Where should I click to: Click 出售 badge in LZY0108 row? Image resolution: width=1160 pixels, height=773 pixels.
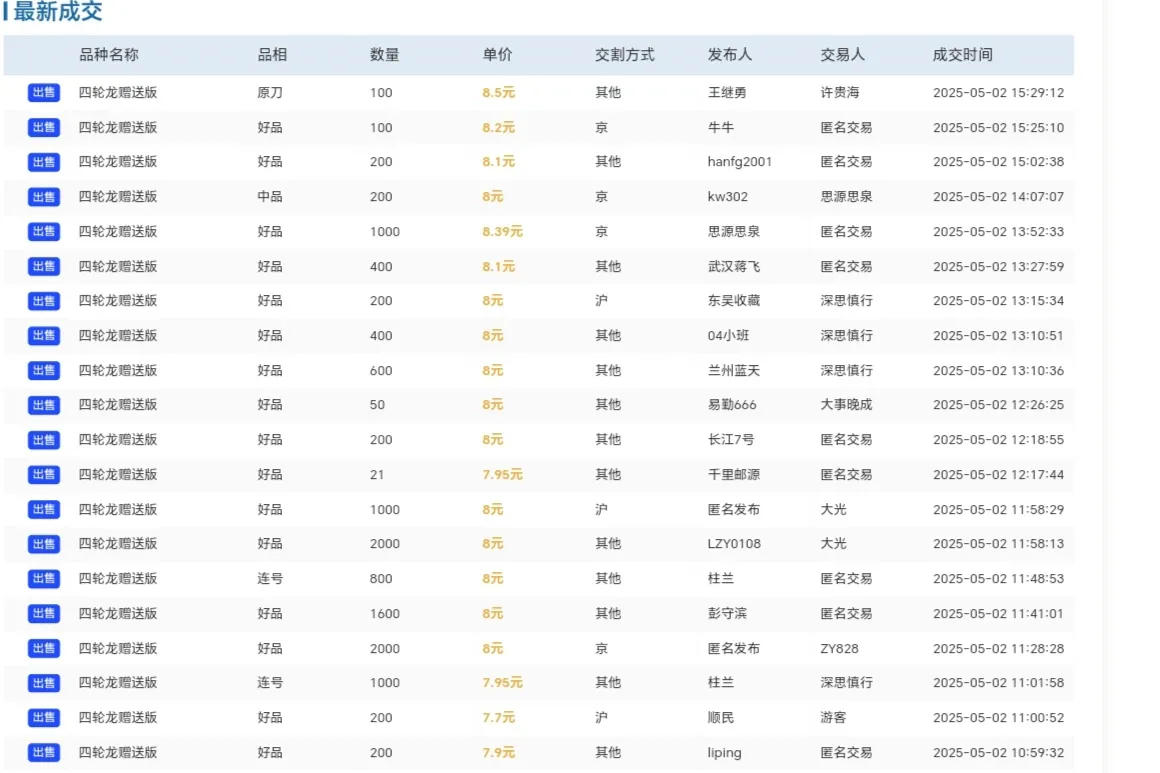44,544
